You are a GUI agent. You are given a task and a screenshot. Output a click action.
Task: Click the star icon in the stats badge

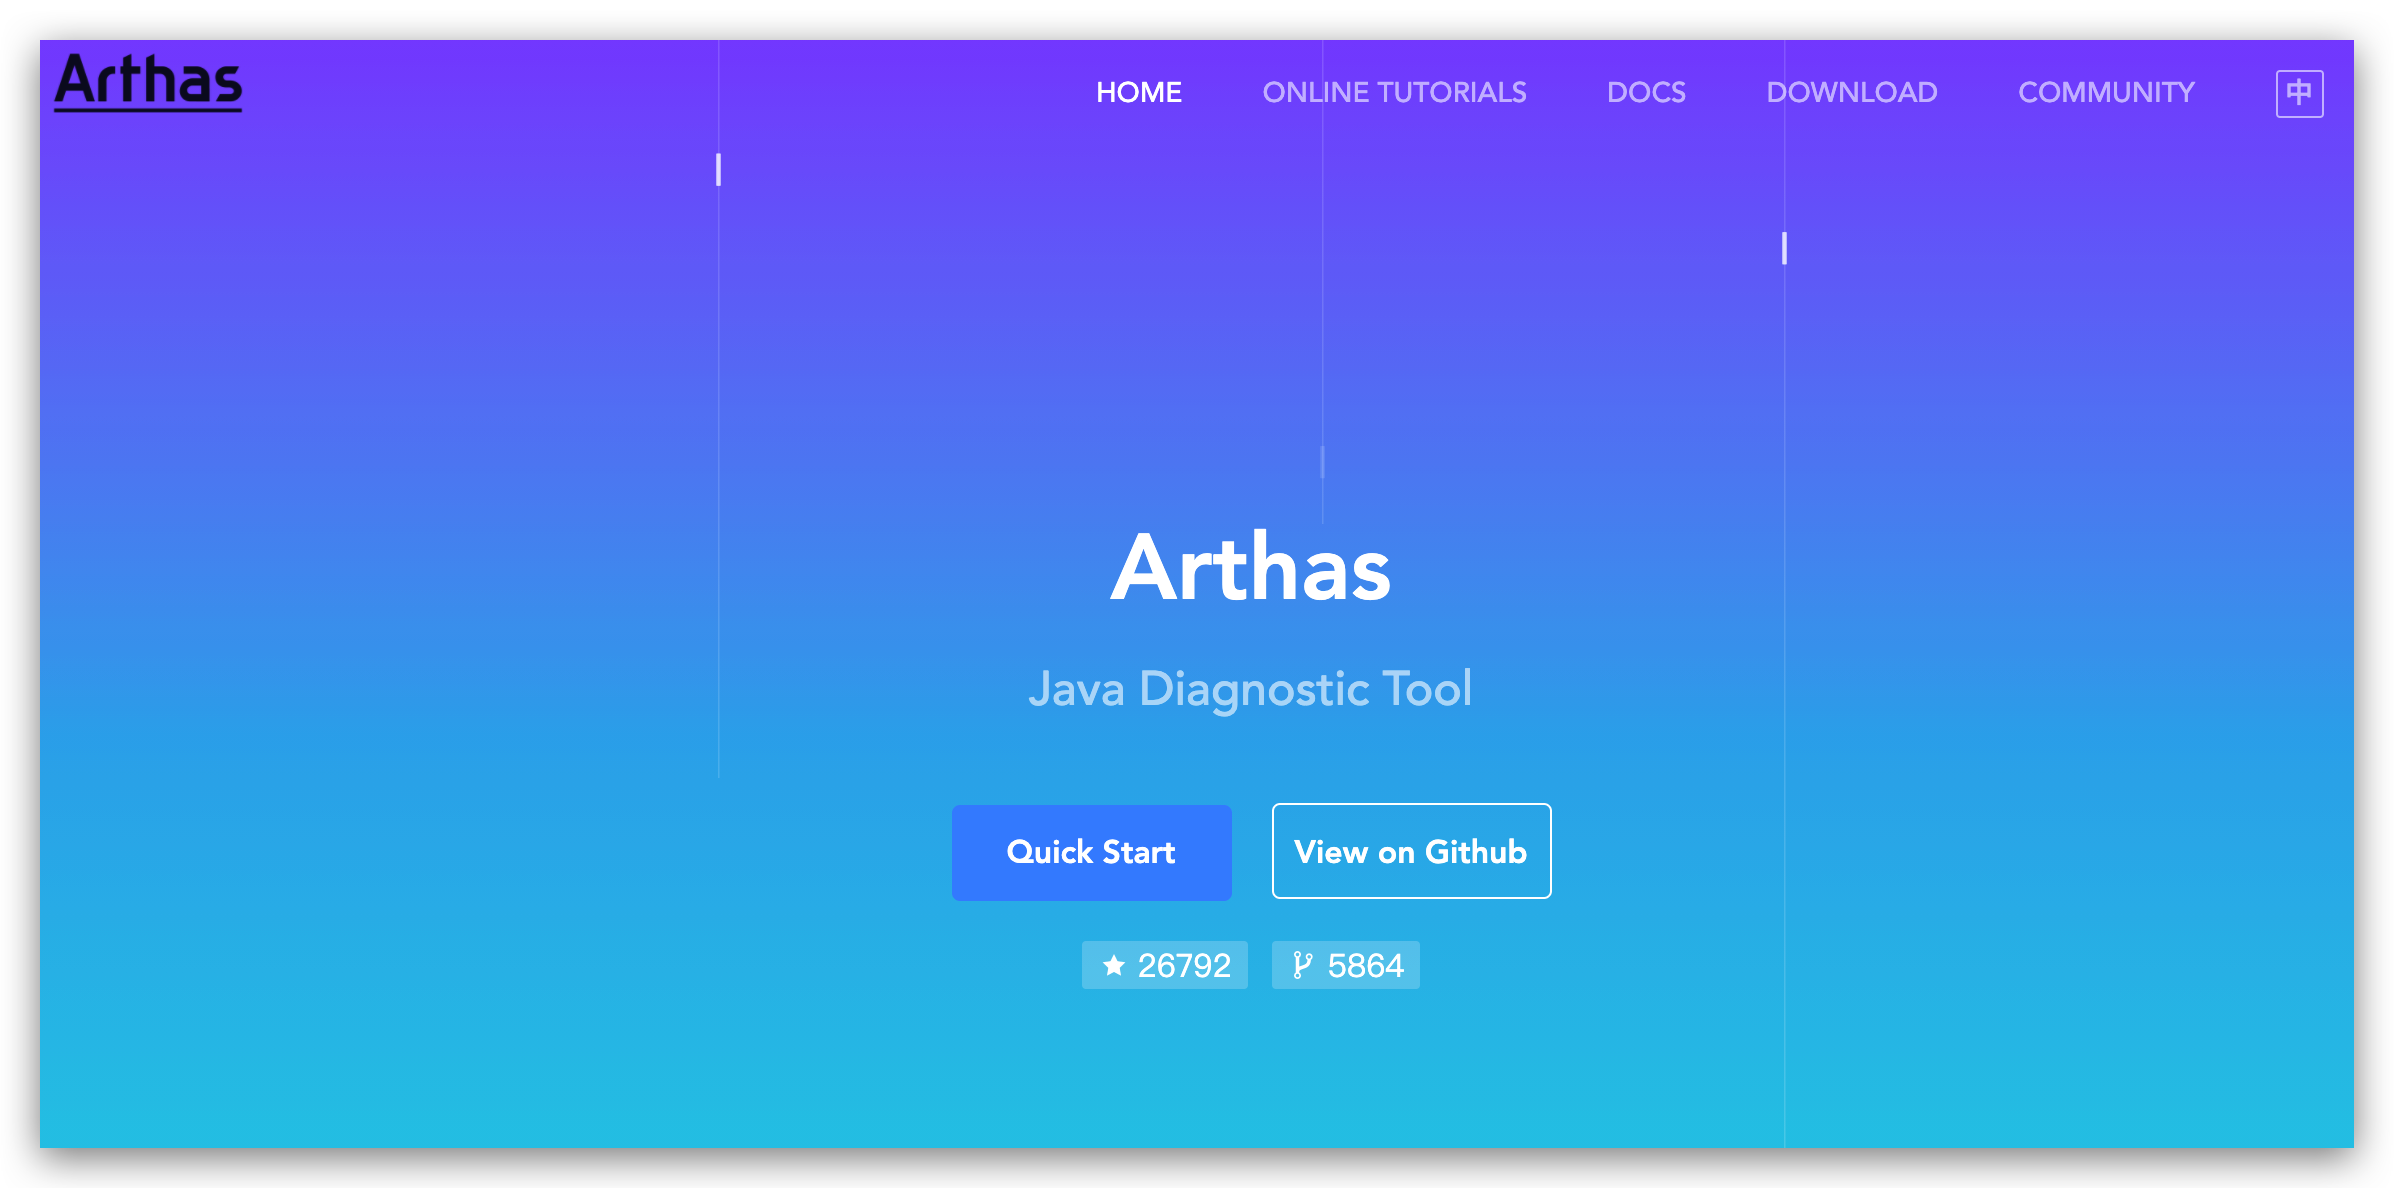coord(1113,965)
